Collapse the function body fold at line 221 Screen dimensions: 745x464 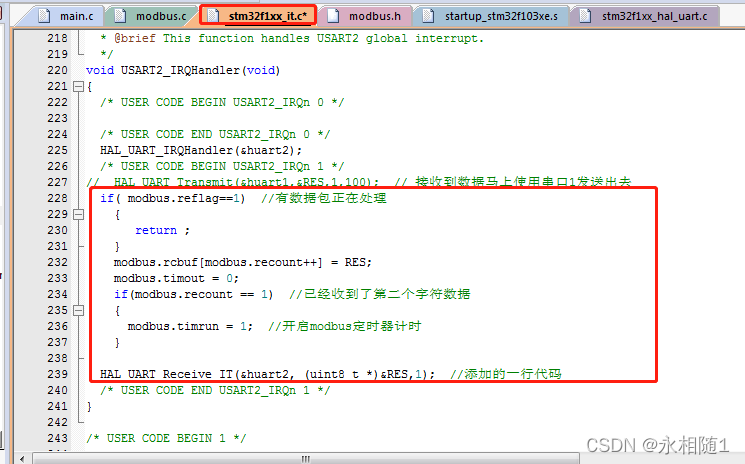78,86
